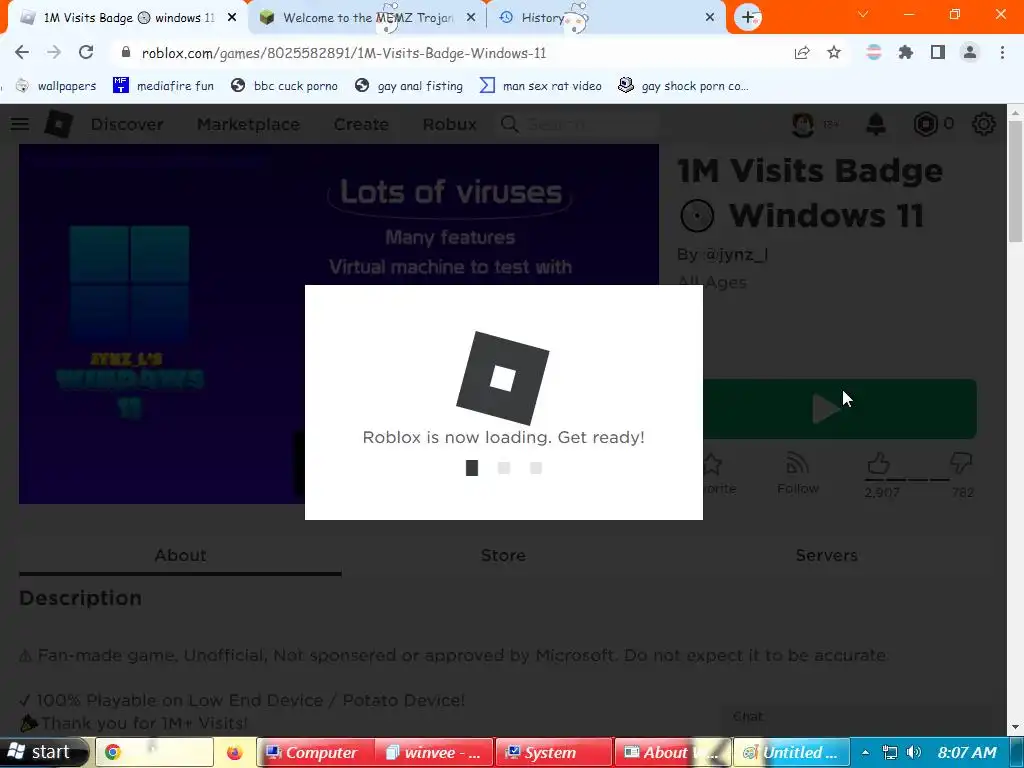Open the Roblox avatar profile icon
The image size is (1024, 768).
(803, 124)
